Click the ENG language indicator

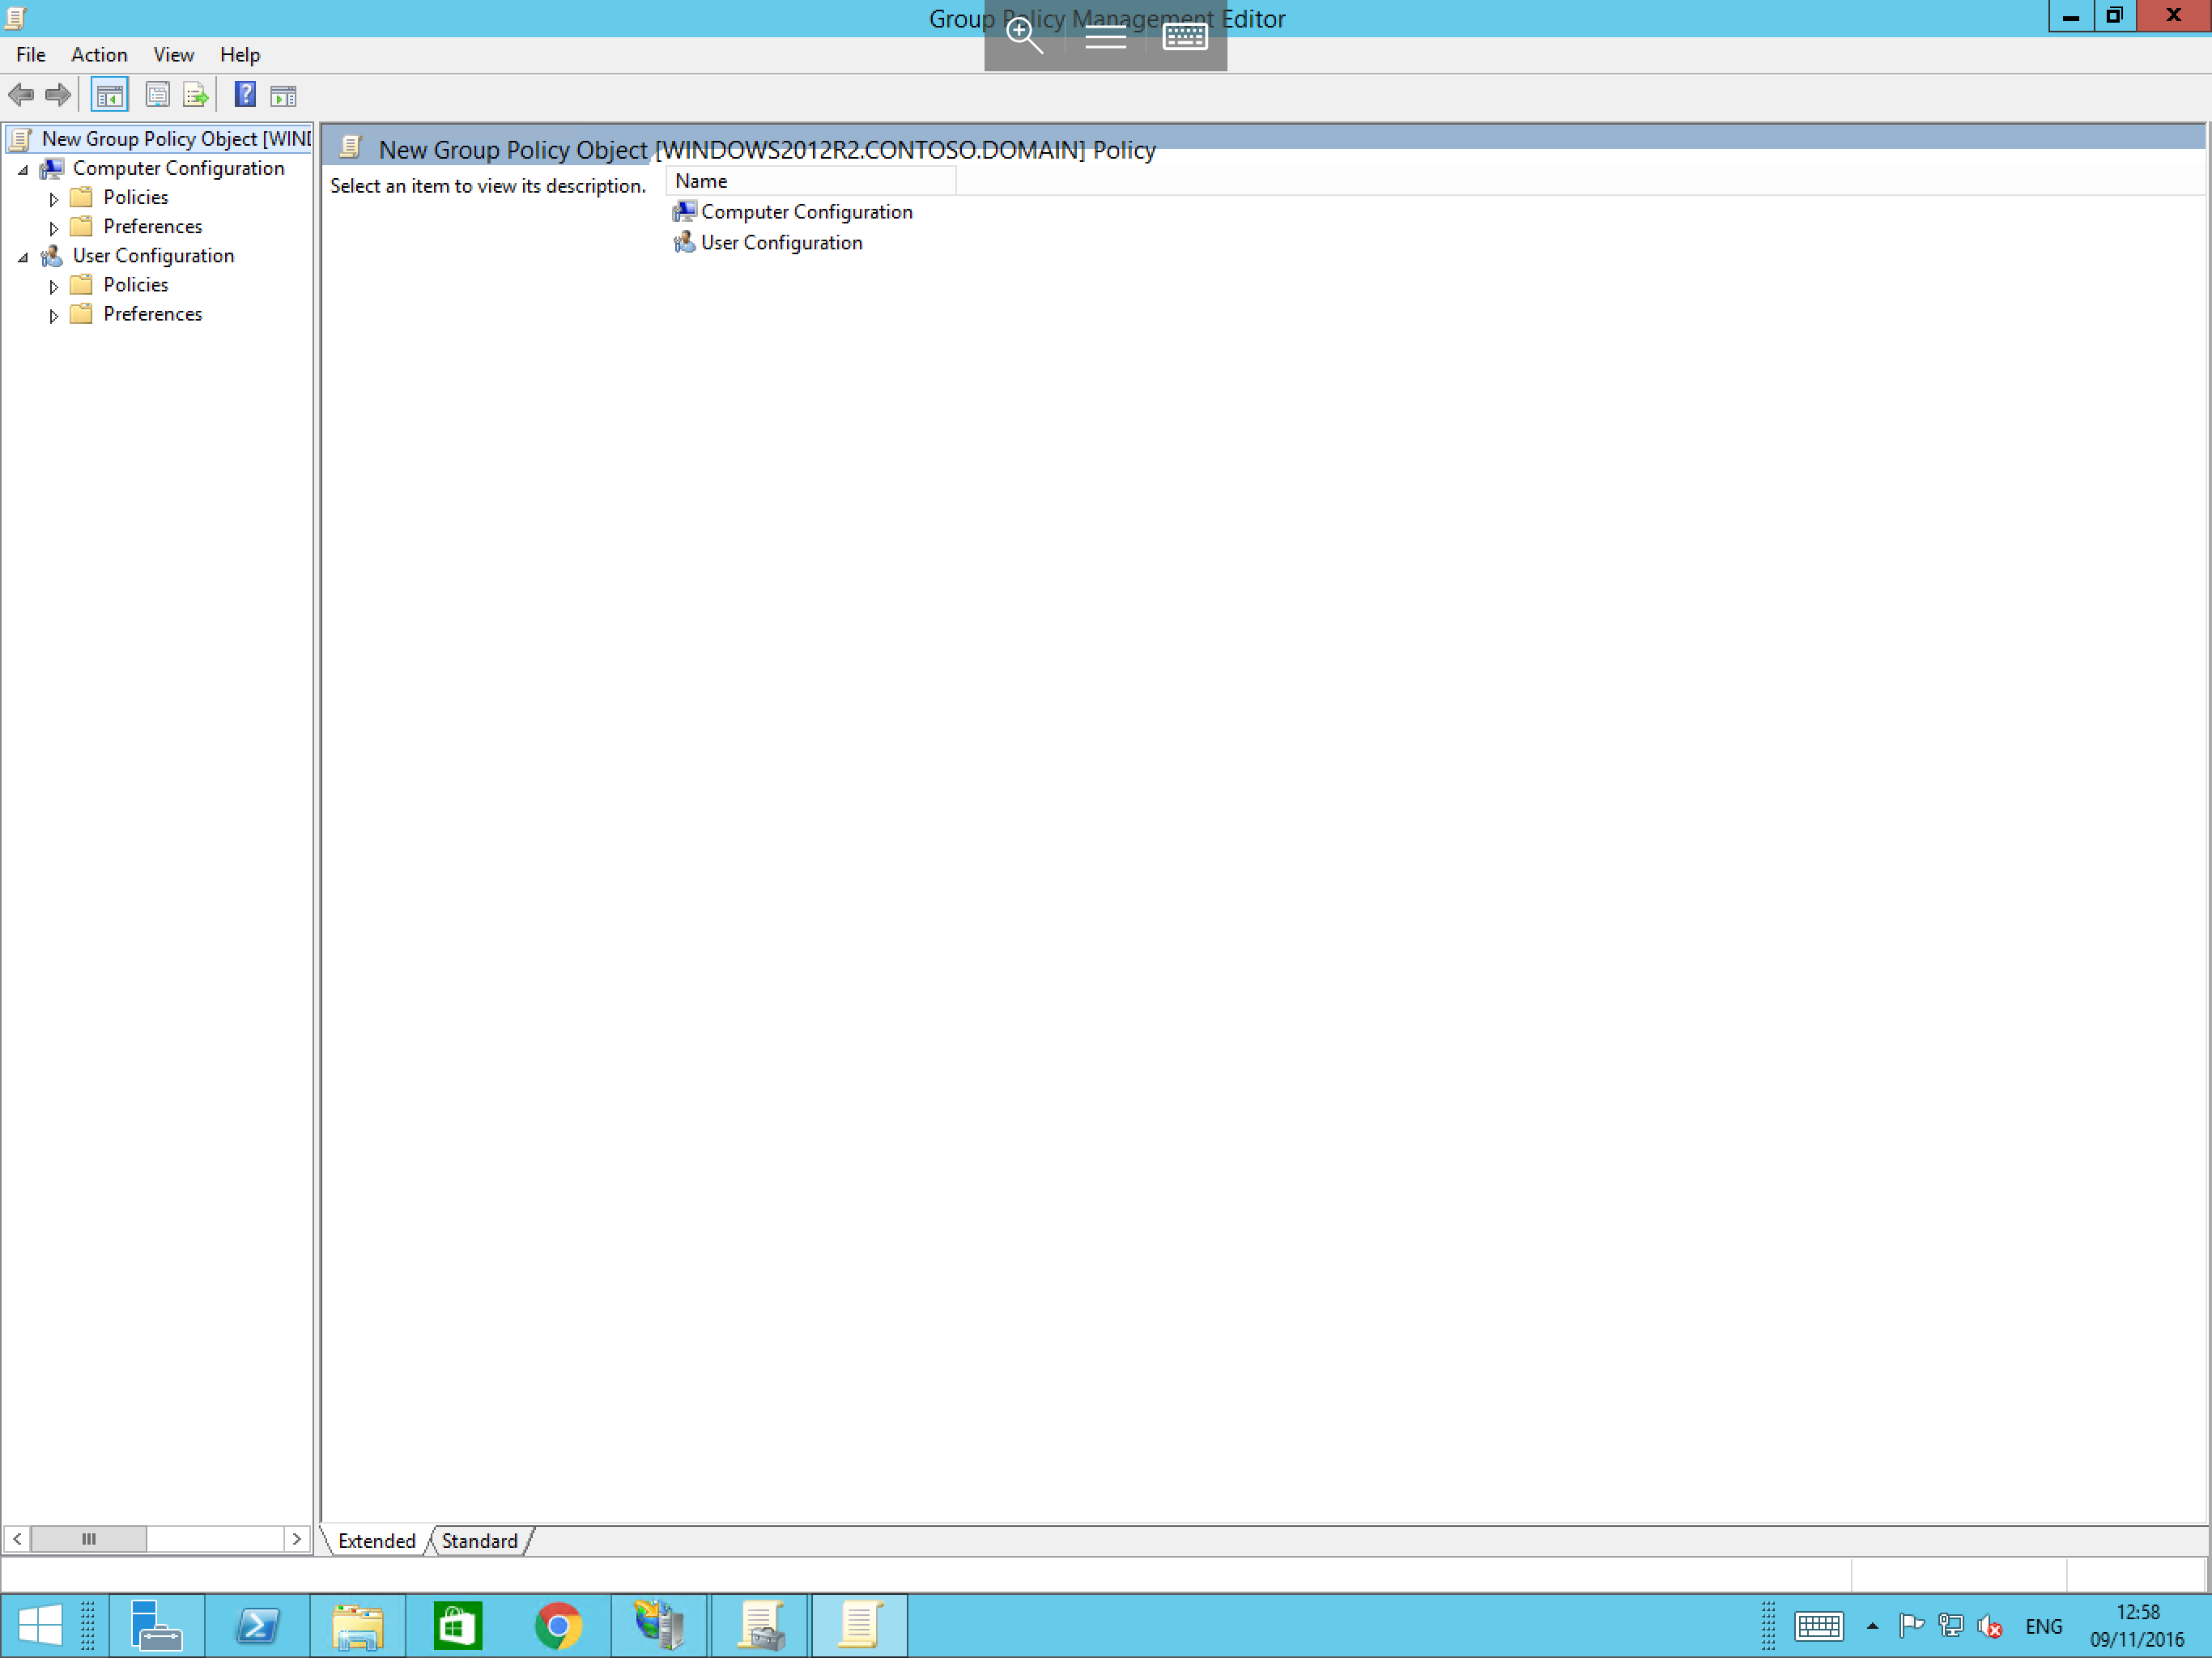[x=2043, y=1626]
